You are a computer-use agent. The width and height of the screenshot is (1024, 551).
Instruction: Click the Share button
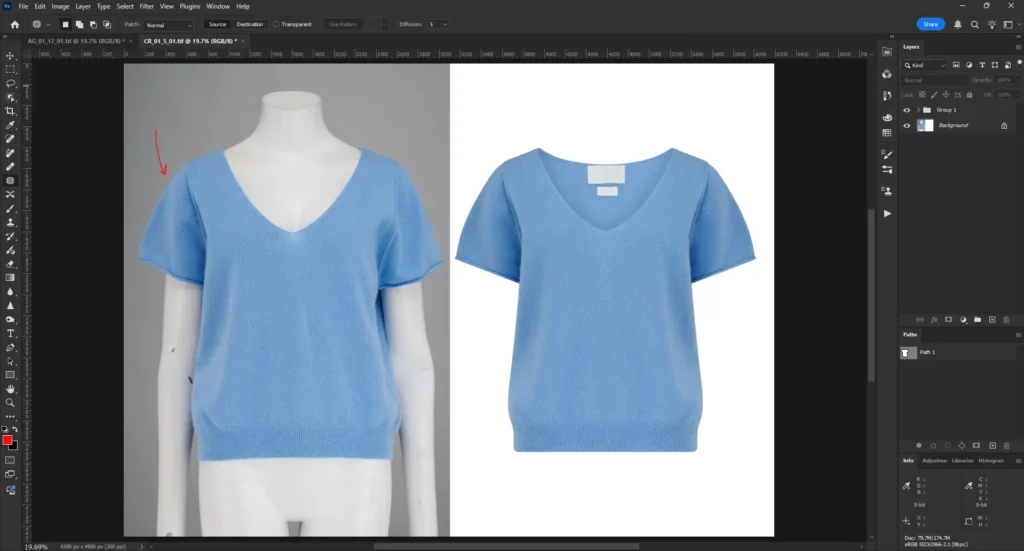930,24
